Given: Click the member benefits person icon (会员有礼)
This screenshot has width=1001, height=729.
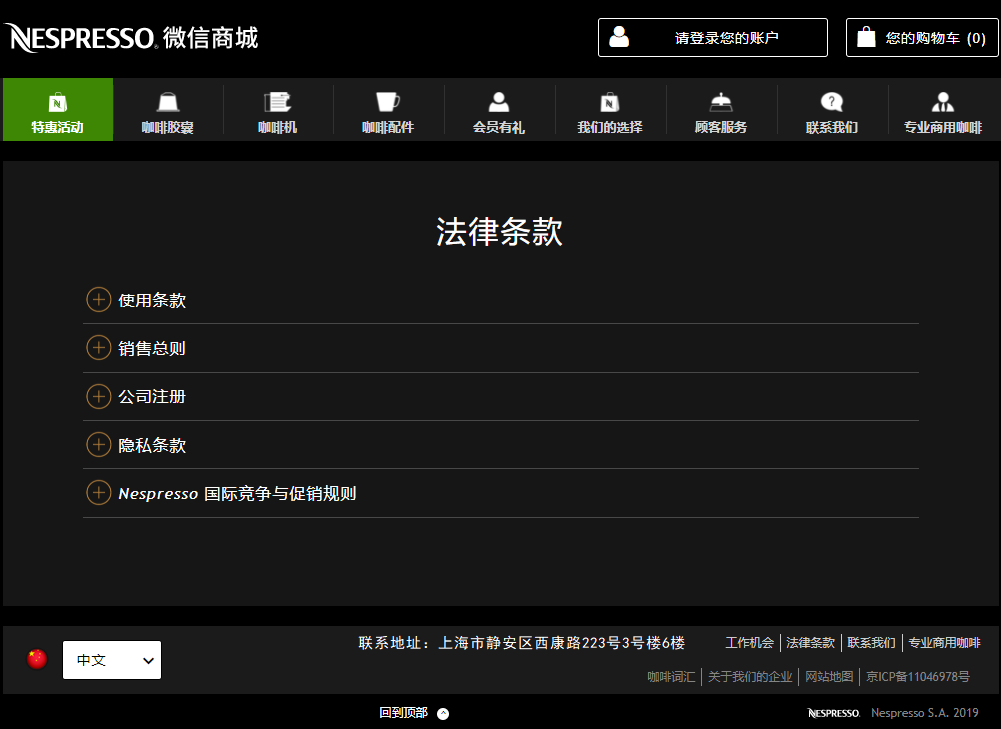Looking at the screenshot, I should 498,102.
